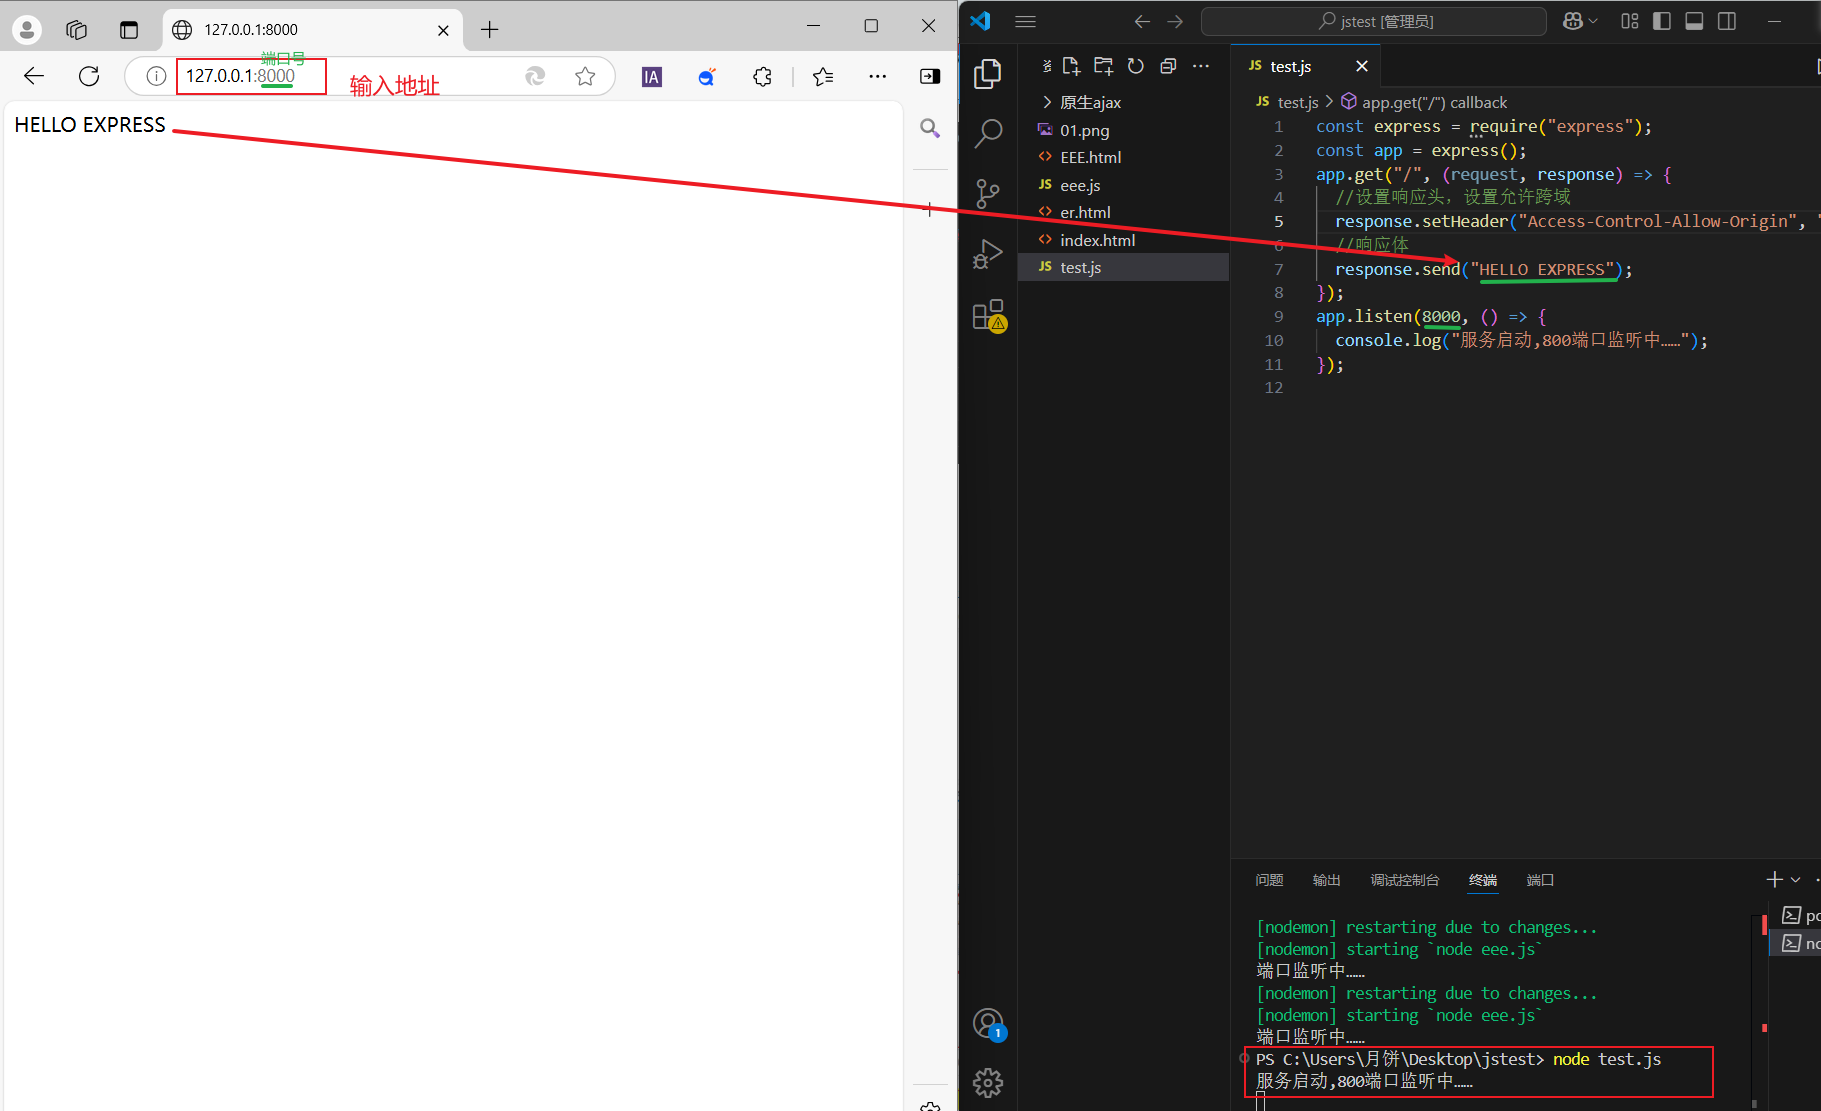Image resolution: width=1821 pixels, height=1111 pixels.
Task: Open the VS Code Manage gear menu
Action: 988,1083
